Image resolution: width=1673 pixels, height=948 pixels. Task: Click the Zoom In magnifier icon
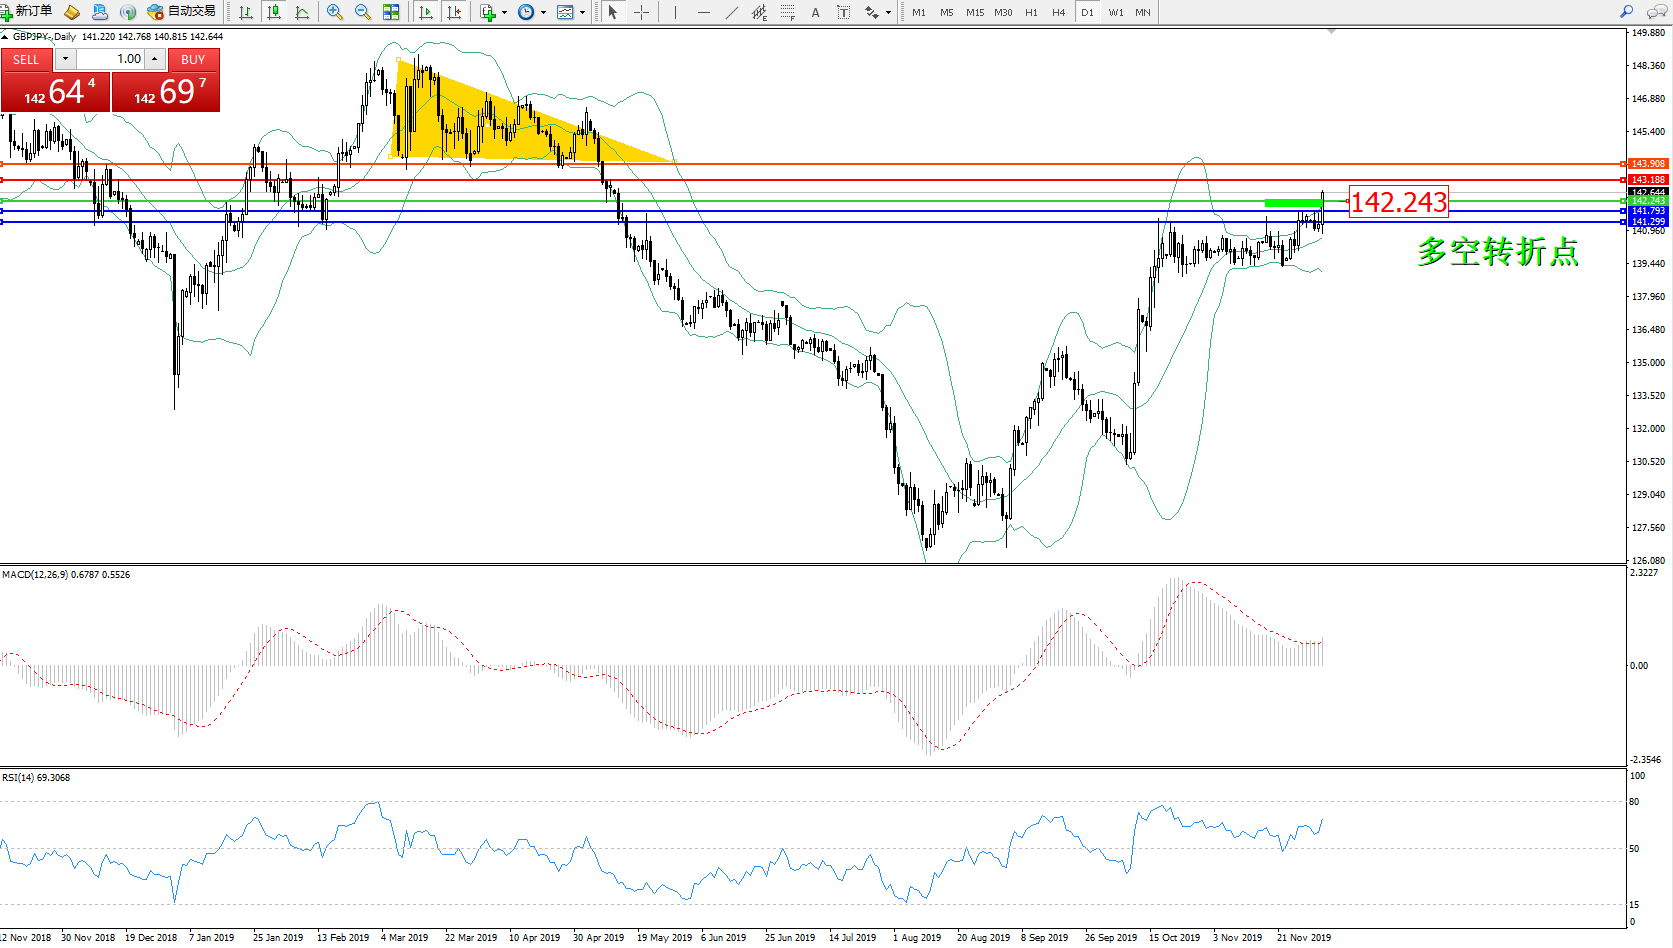tap(334, 12)
